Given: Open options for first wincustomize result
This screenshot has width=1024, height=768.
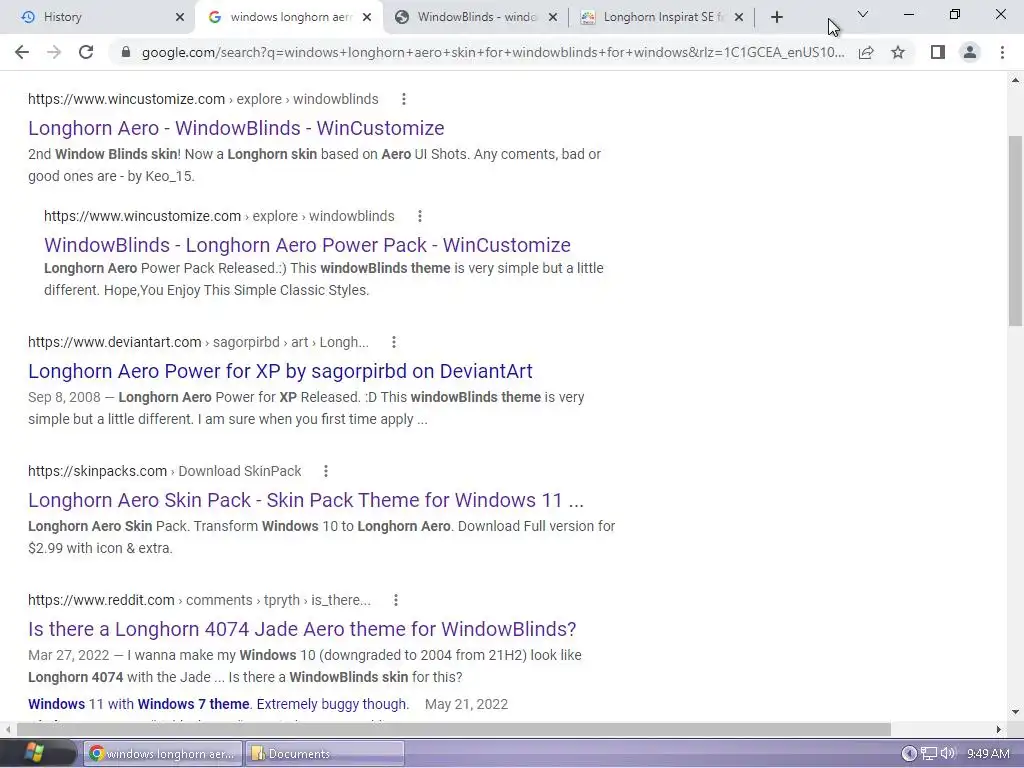Looking at the screenshot, I should point(404,99).
